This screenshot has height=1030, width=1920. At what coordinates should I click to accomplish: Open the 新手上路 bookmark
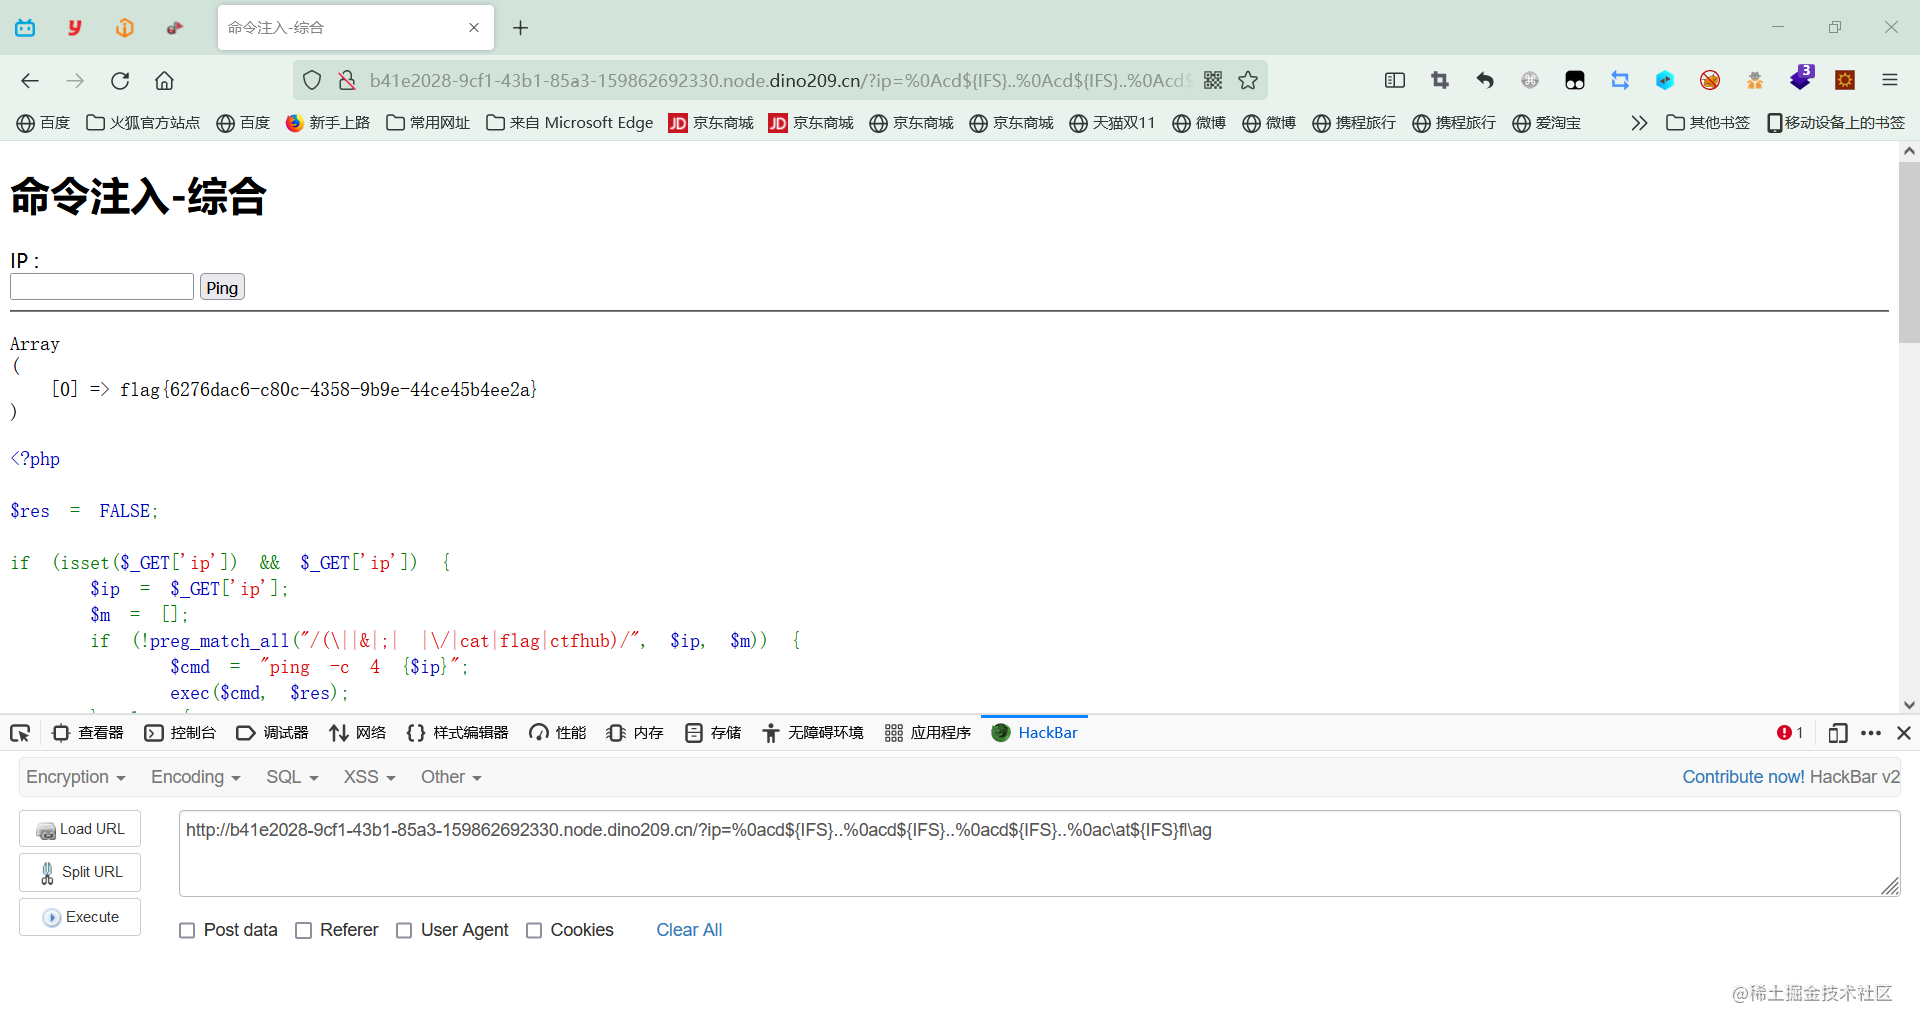tap(328, 123)
